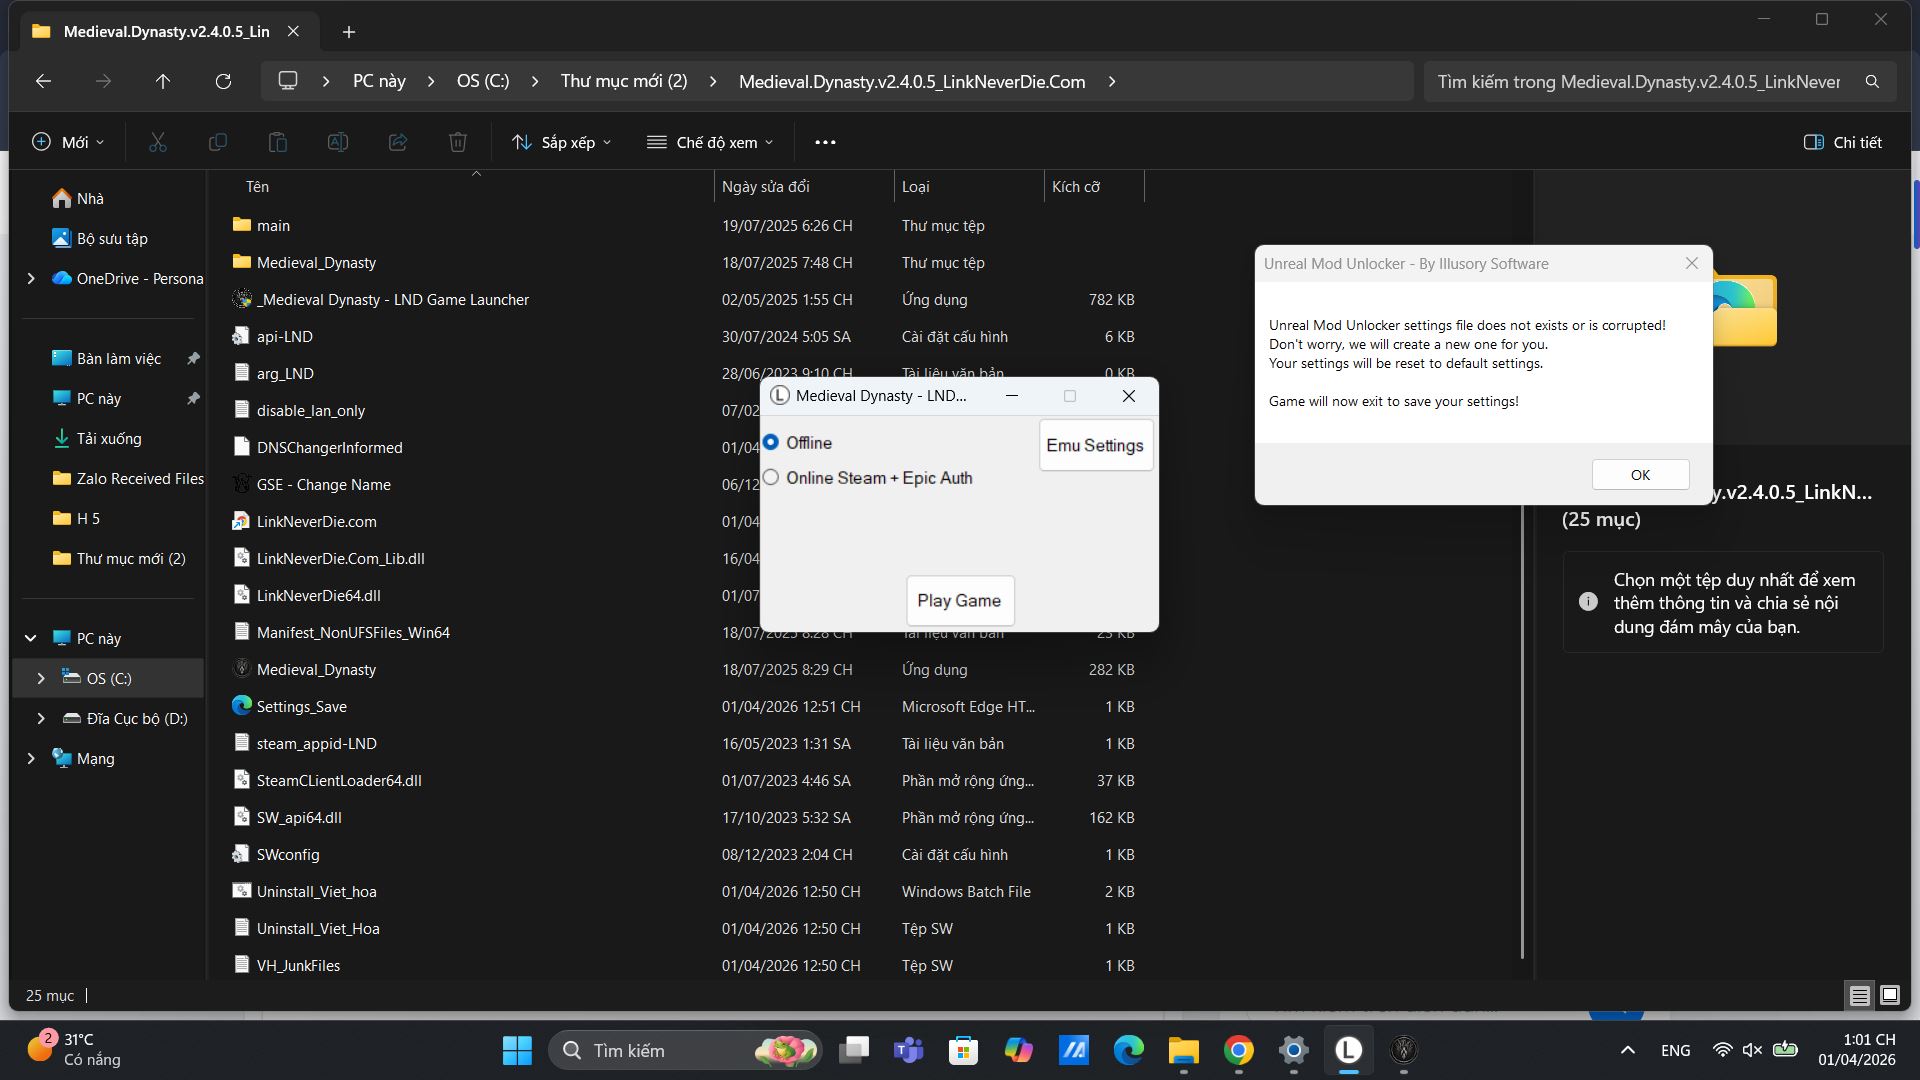Image resolution: width=1920 pixels, height=1080 pixels.
Task: Select Online Steam + Epic Auth option
Action: click(771, 478)
